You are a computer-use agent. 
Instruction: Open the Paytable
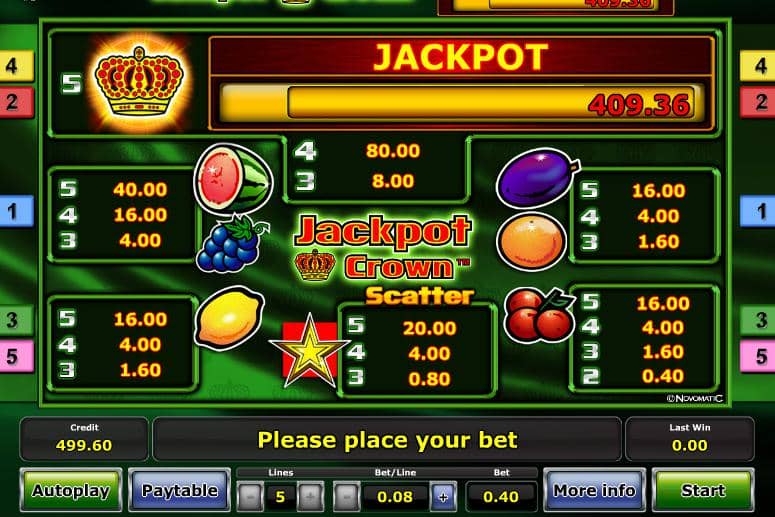point(179,490)
